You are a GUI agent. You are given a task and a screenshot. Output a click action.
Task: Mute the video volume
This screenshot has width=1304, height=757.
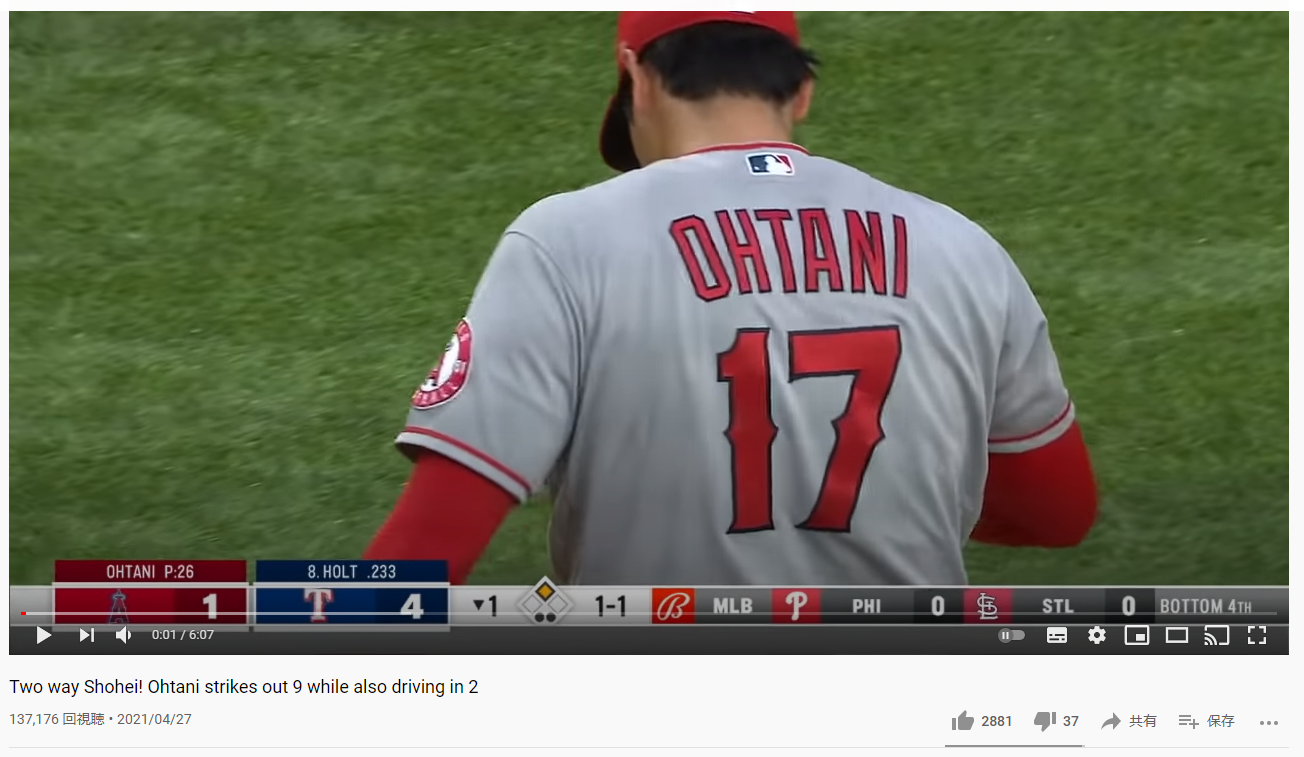click(124, 635)
